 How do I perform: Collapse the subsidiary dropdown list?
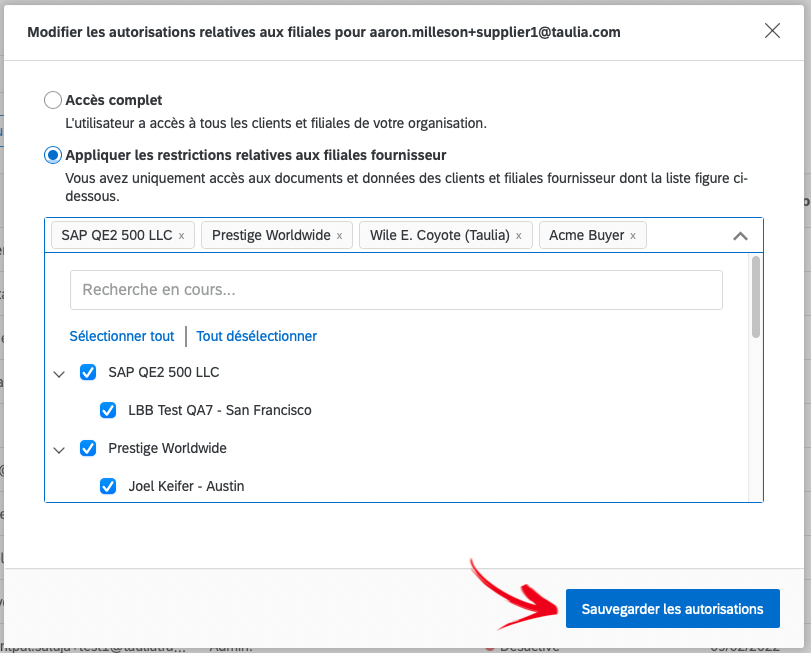(740, 236)
